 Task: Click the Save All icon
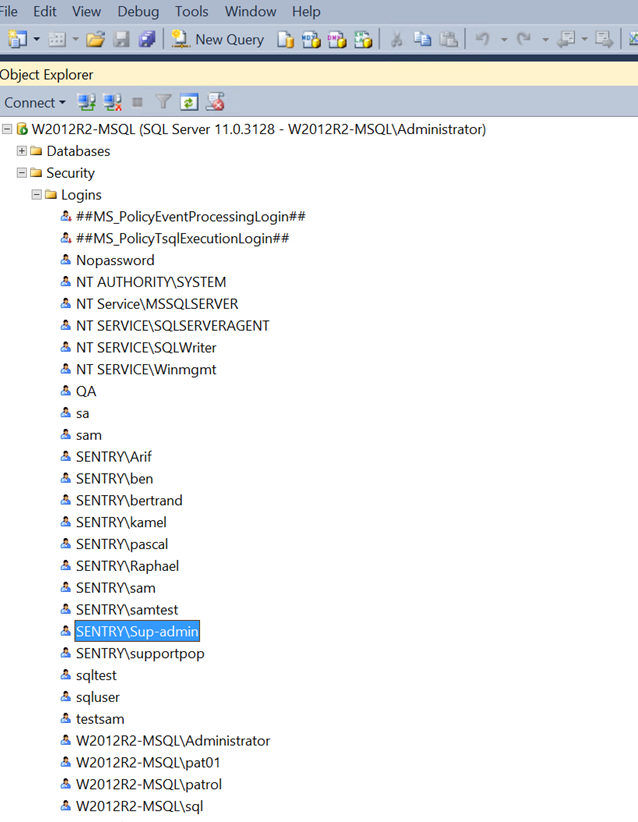tap(147, 39)
